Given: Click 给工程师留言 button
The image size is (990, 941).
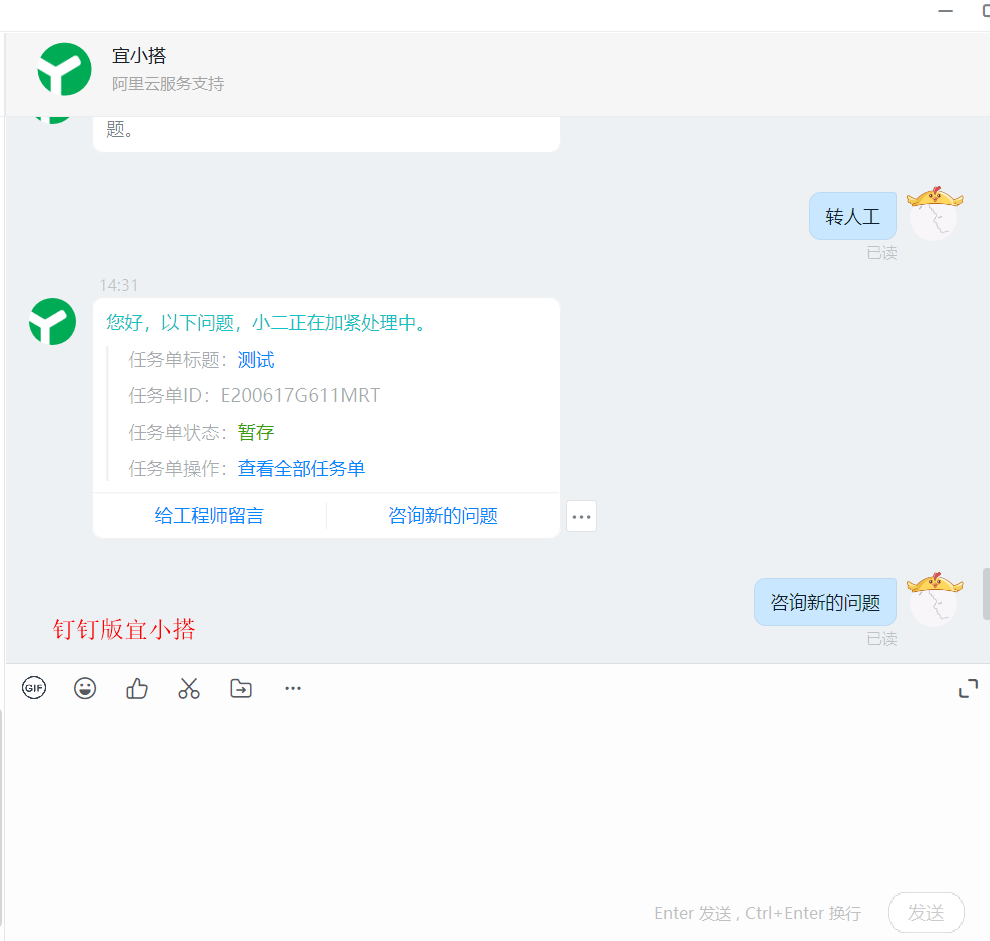Looking at the screenshot, I should (x=209, y=515).
